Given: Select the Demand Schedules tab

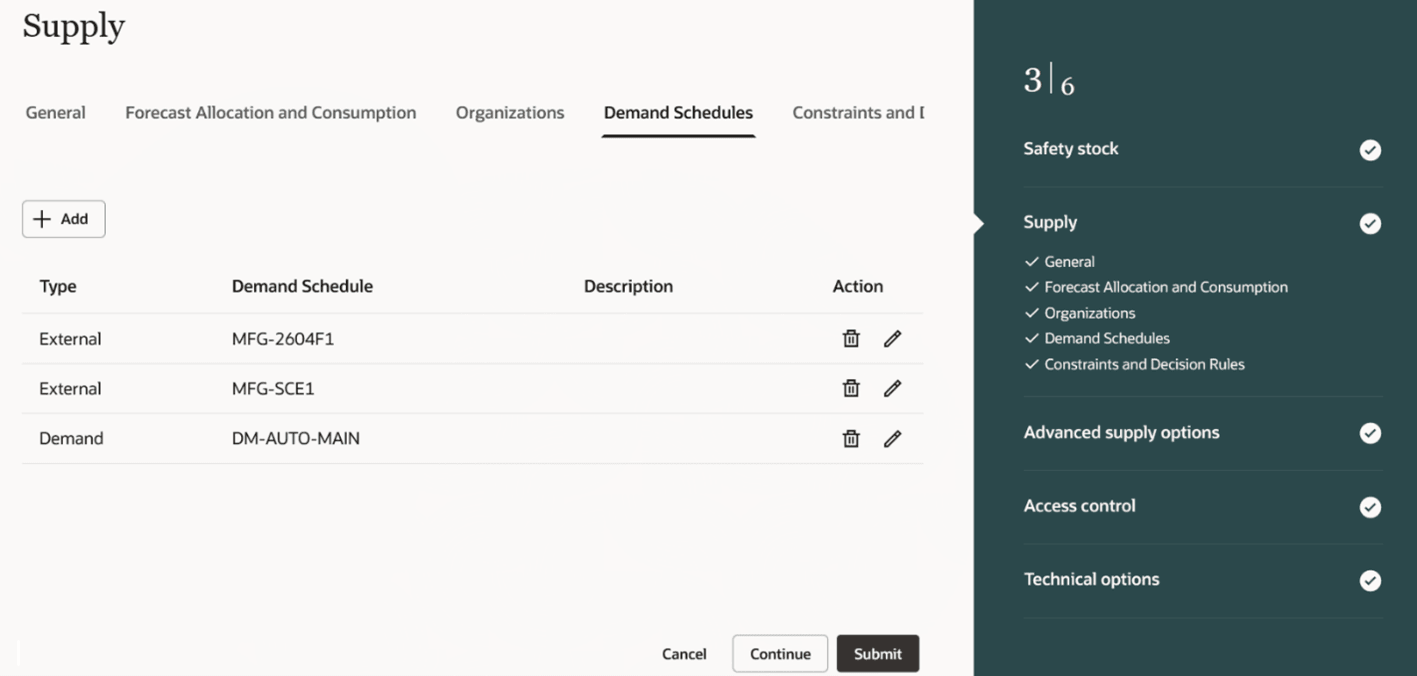Looking at the screenshot, I should 678,113.
